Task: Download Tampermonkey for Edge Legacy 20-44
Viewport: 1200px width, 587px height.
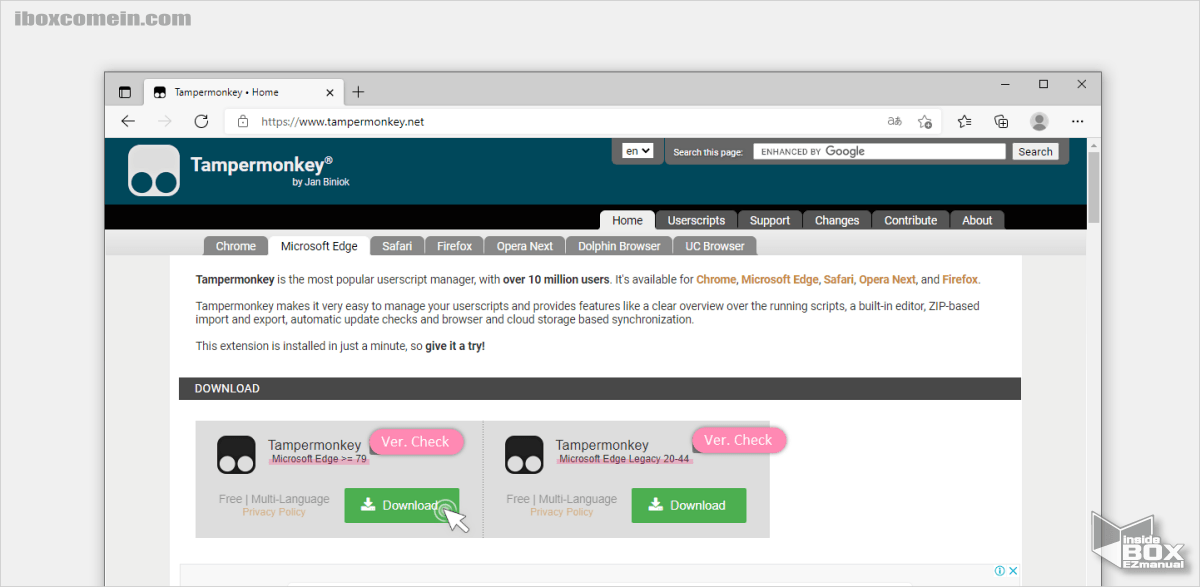Action: point(688,505)
